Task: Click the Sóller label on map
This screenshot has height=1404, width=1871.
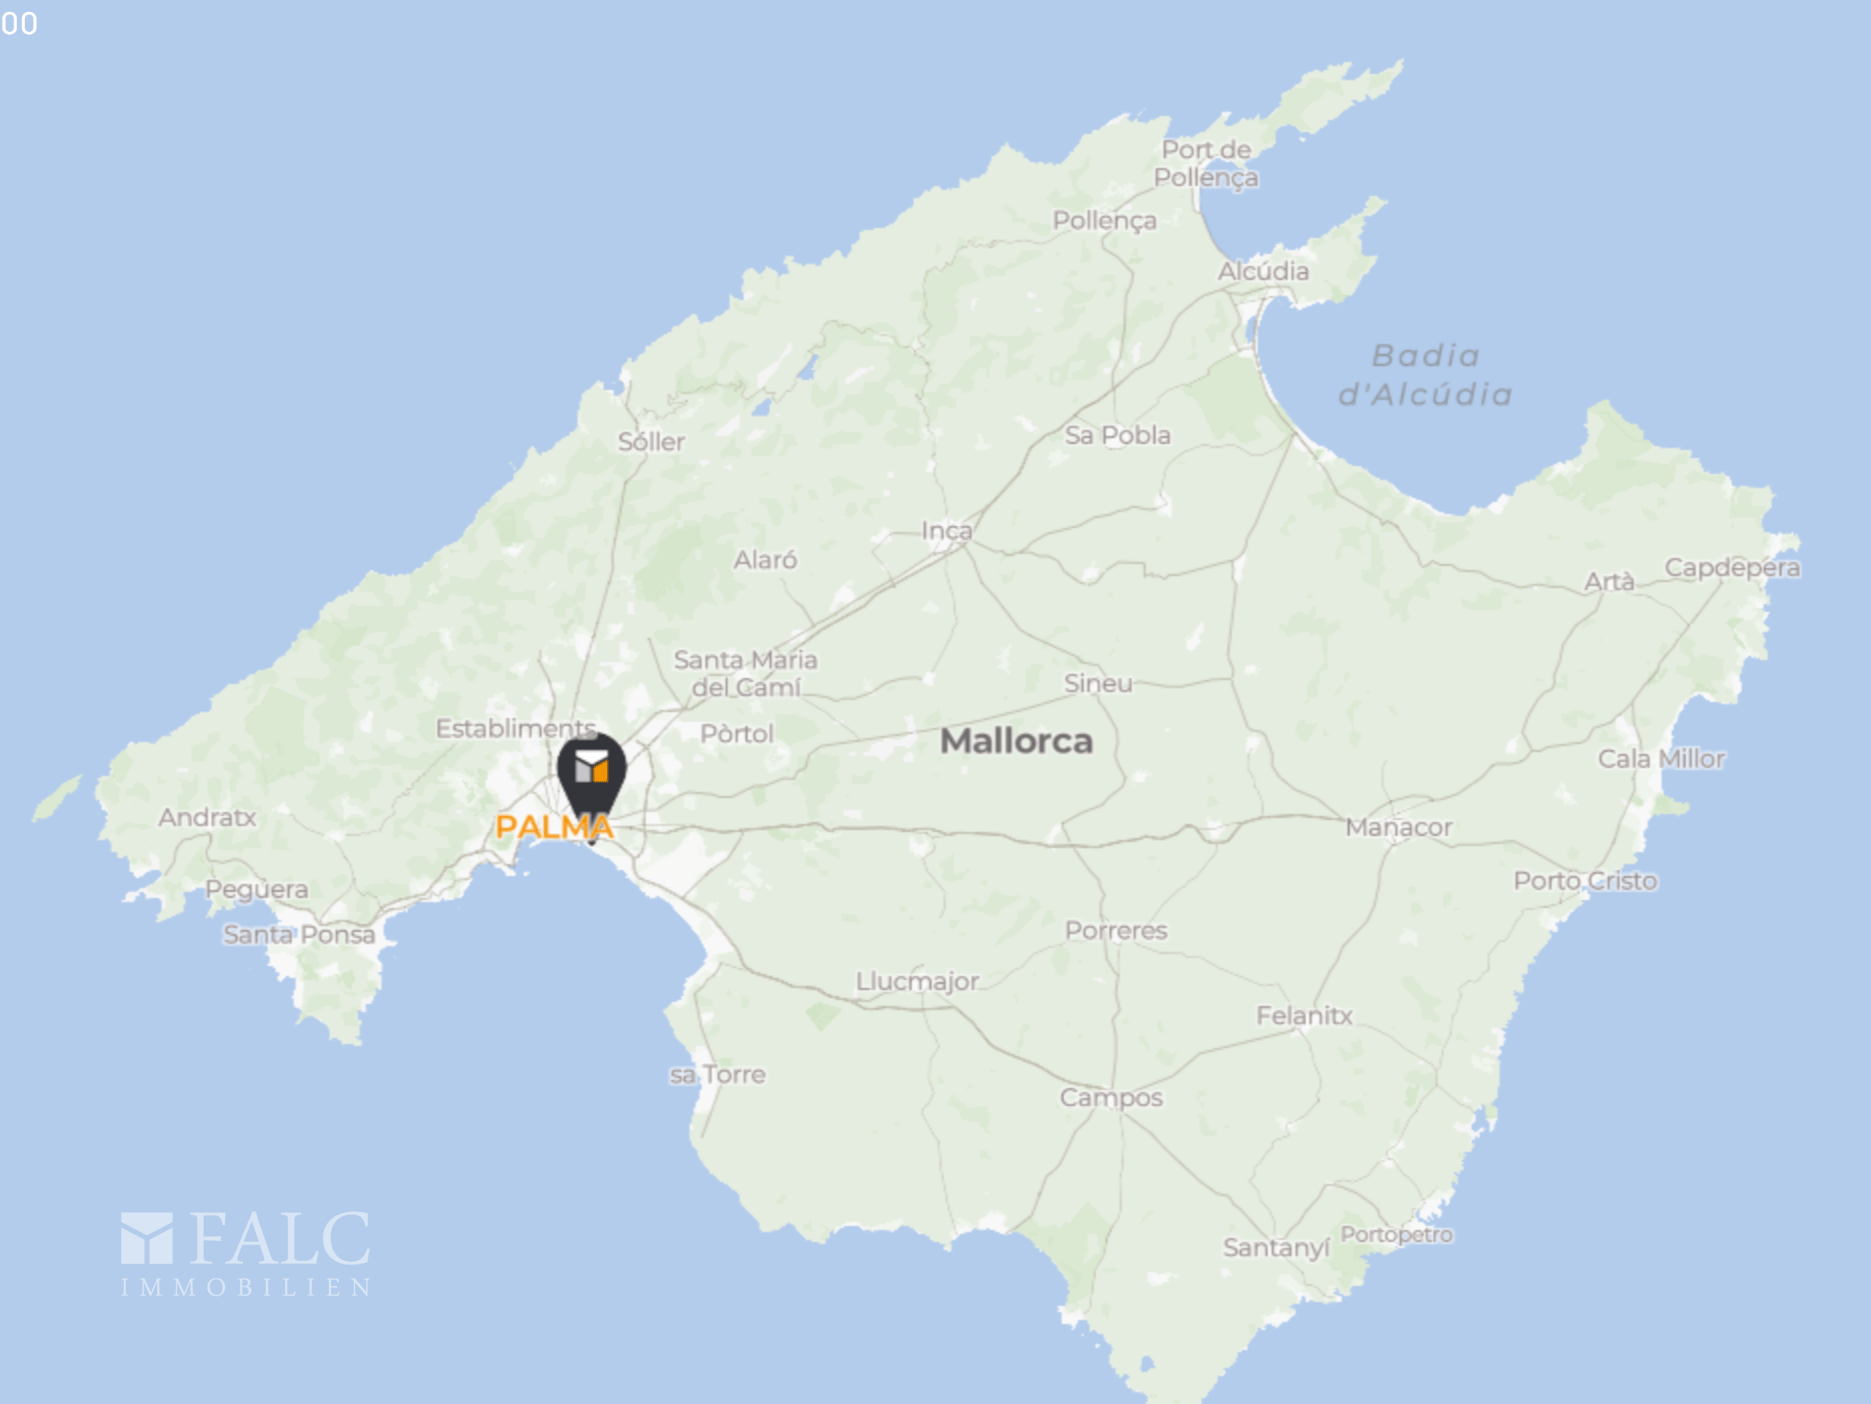Action: (651, 441)
